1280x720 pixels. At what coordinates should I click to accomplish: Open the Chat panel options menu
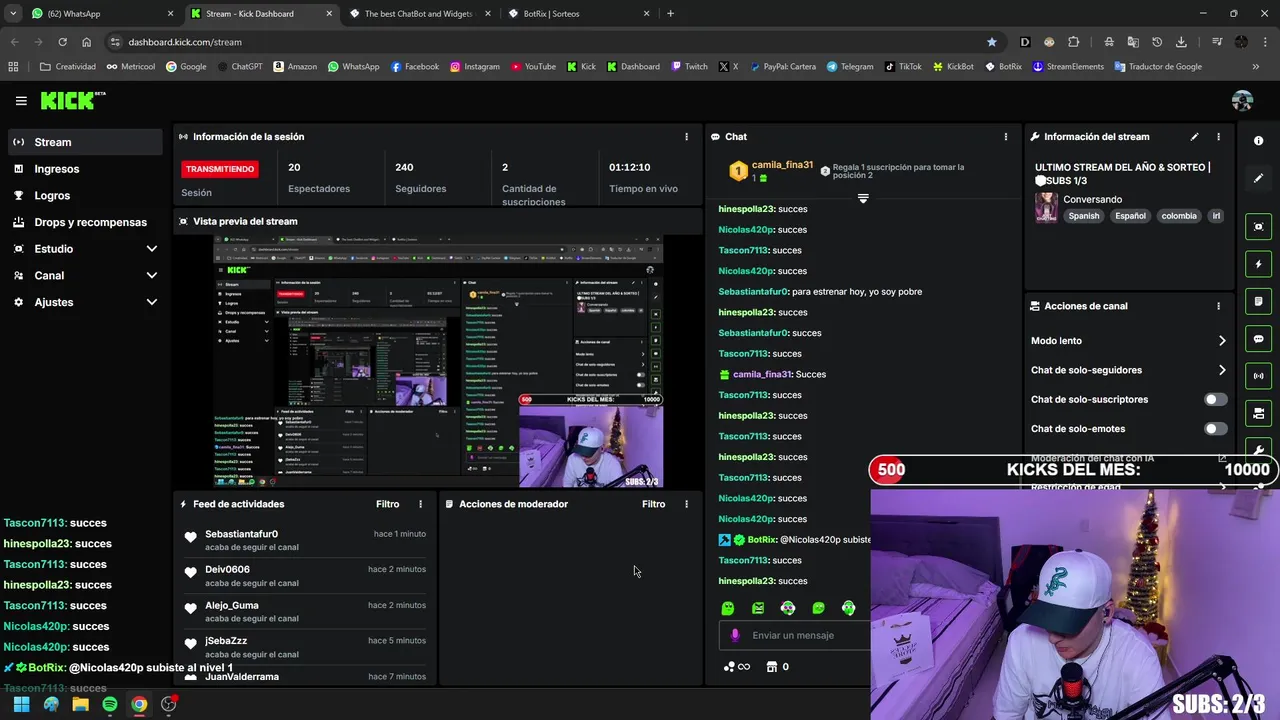click(x=1006, y=137)
